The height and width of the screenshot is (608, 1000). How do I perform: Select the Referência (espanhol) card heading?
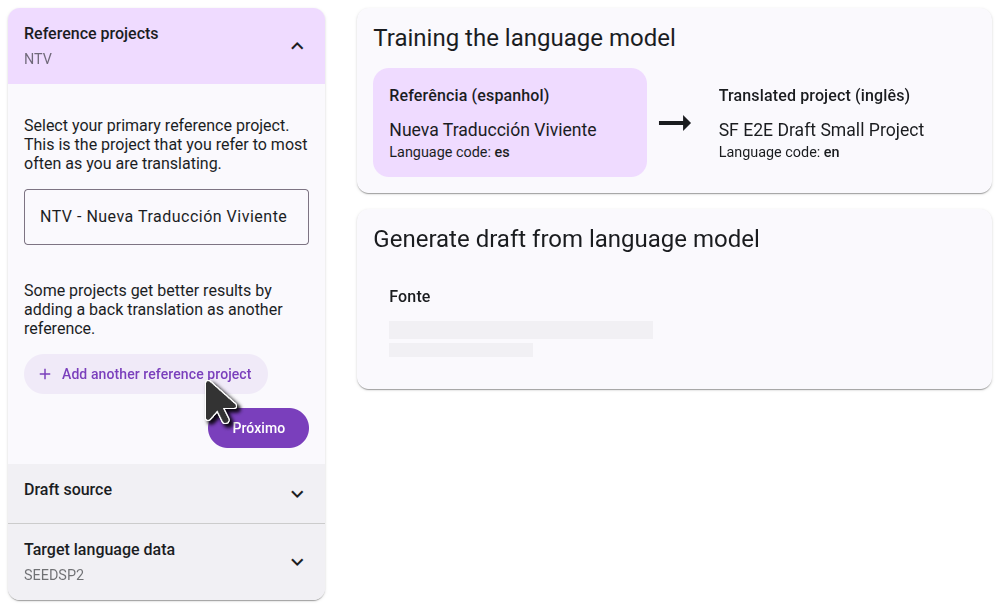coord(469,96)
